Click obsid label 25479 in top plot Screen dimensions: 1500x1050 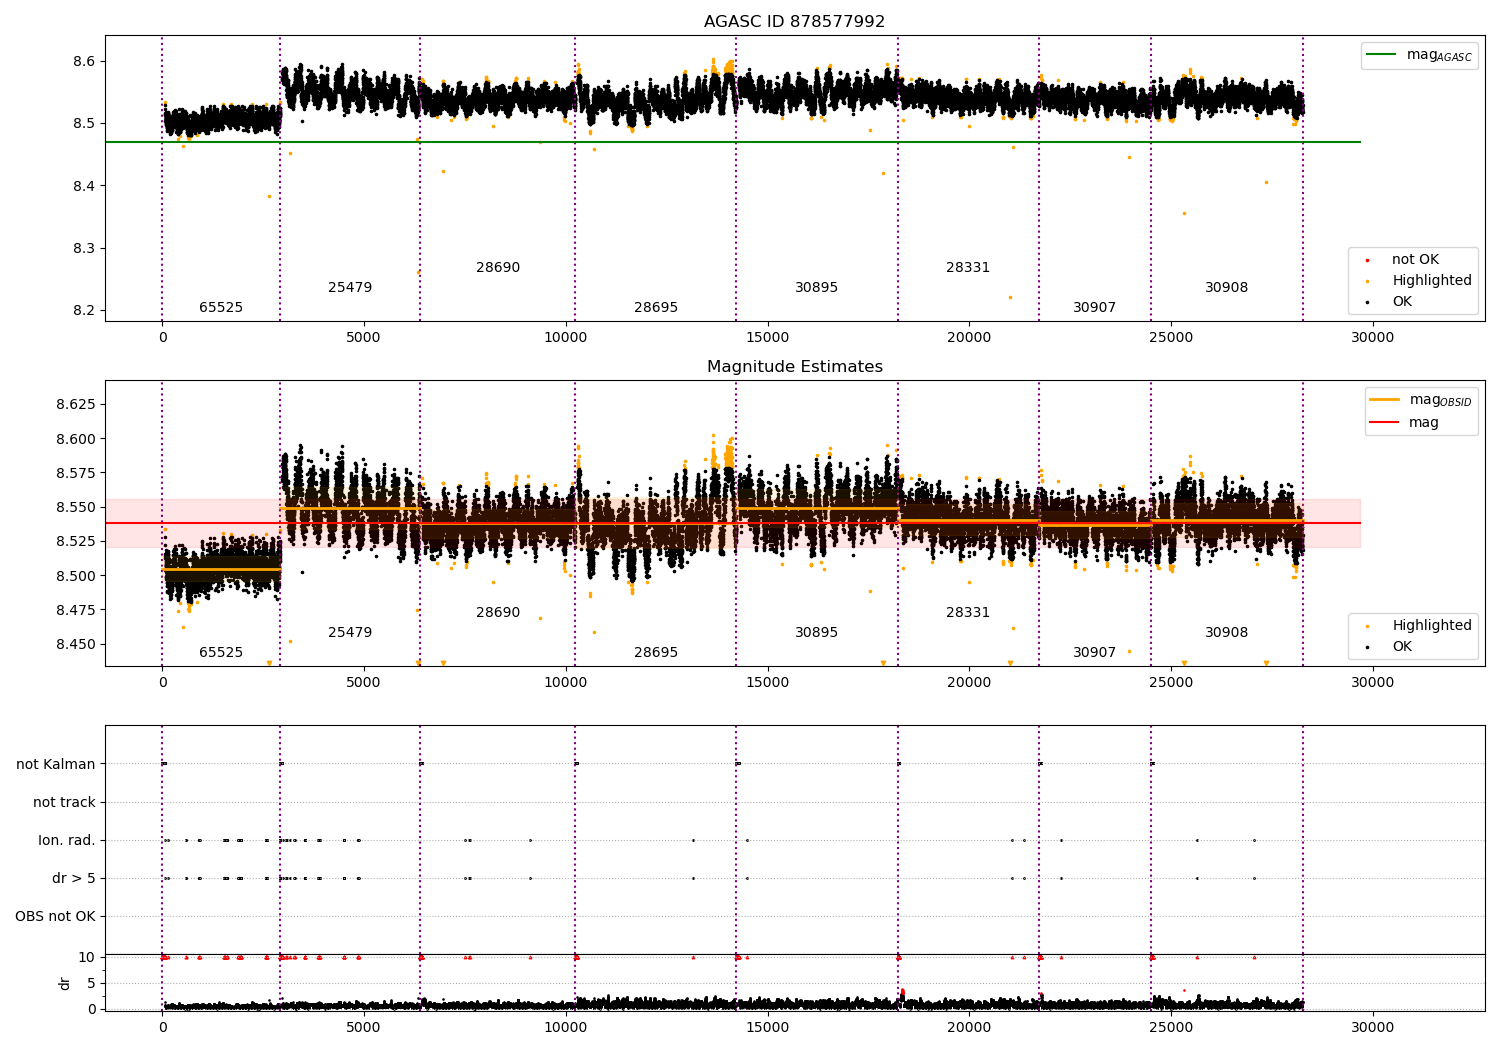click(350, 288)
